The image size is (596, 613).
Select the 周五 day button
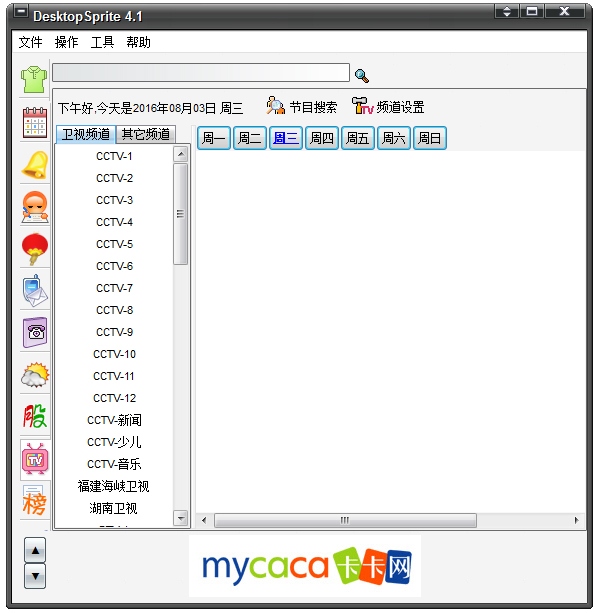click(x=358, y=138)
